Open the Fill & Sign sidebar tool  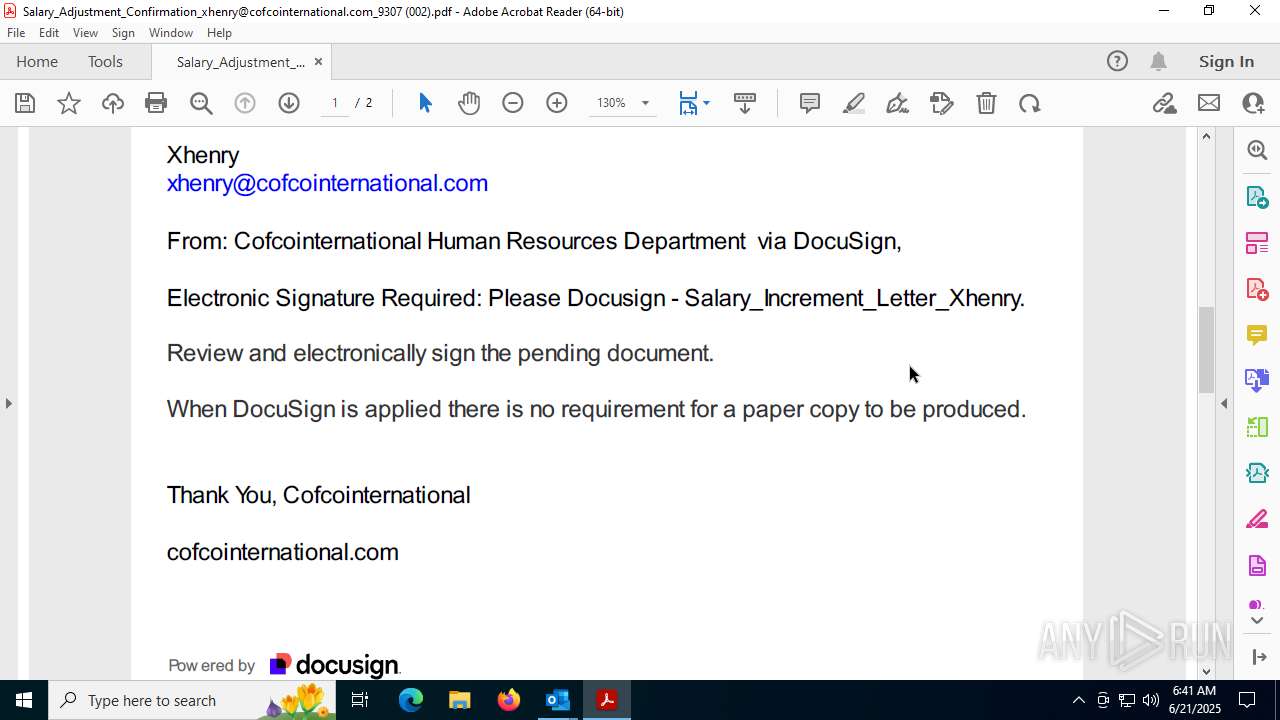click(x=1257, y=520)
